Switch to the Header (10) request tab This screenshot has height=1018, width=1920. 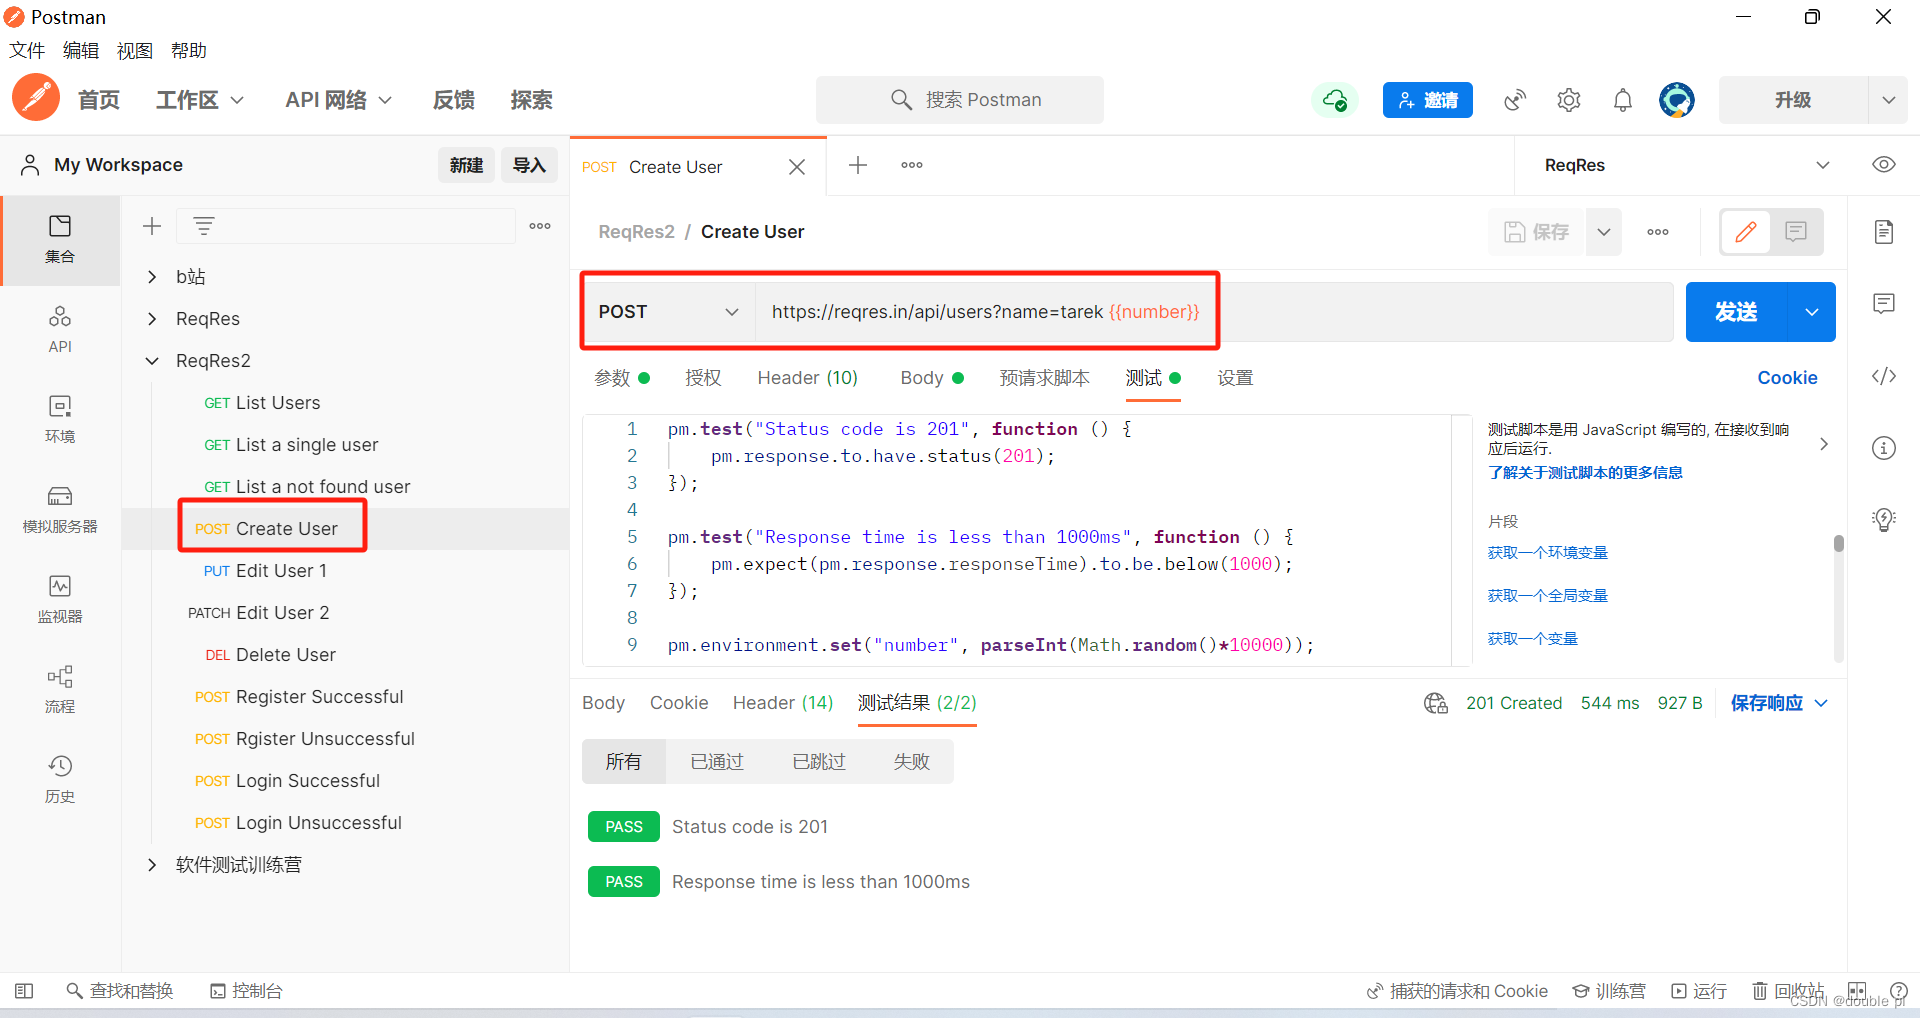[808, 378]
